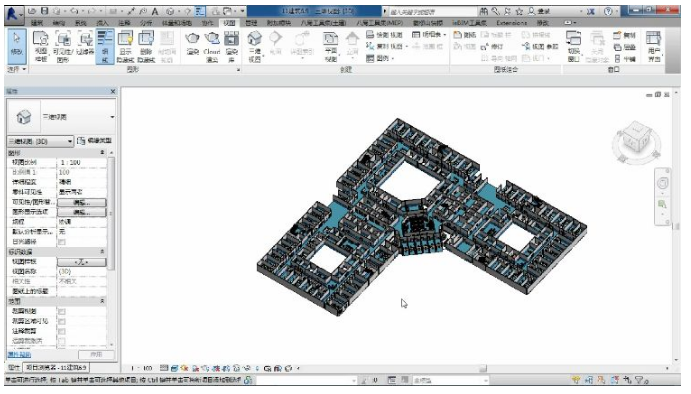This screenshot has width=691, height=394.
Task: Click Undo arrow in quick access toolbar
Action: [x=73, y=11]
